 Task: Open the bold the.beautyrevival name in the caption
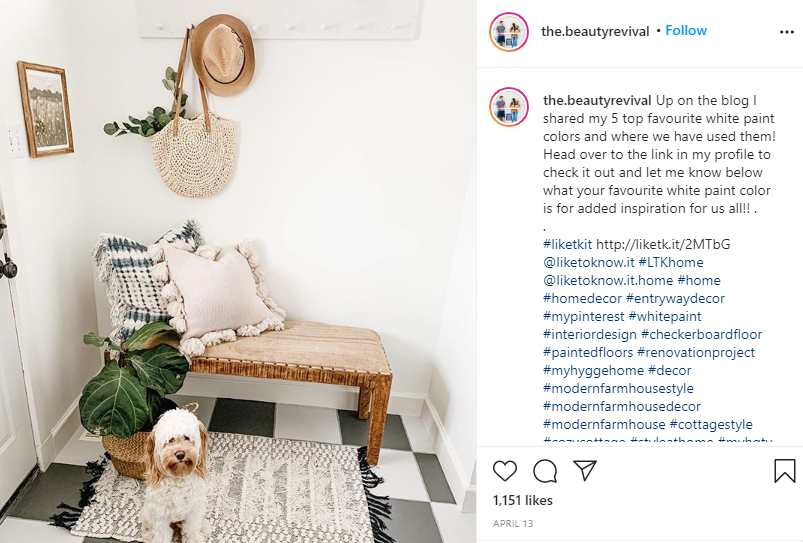point(597,100)
